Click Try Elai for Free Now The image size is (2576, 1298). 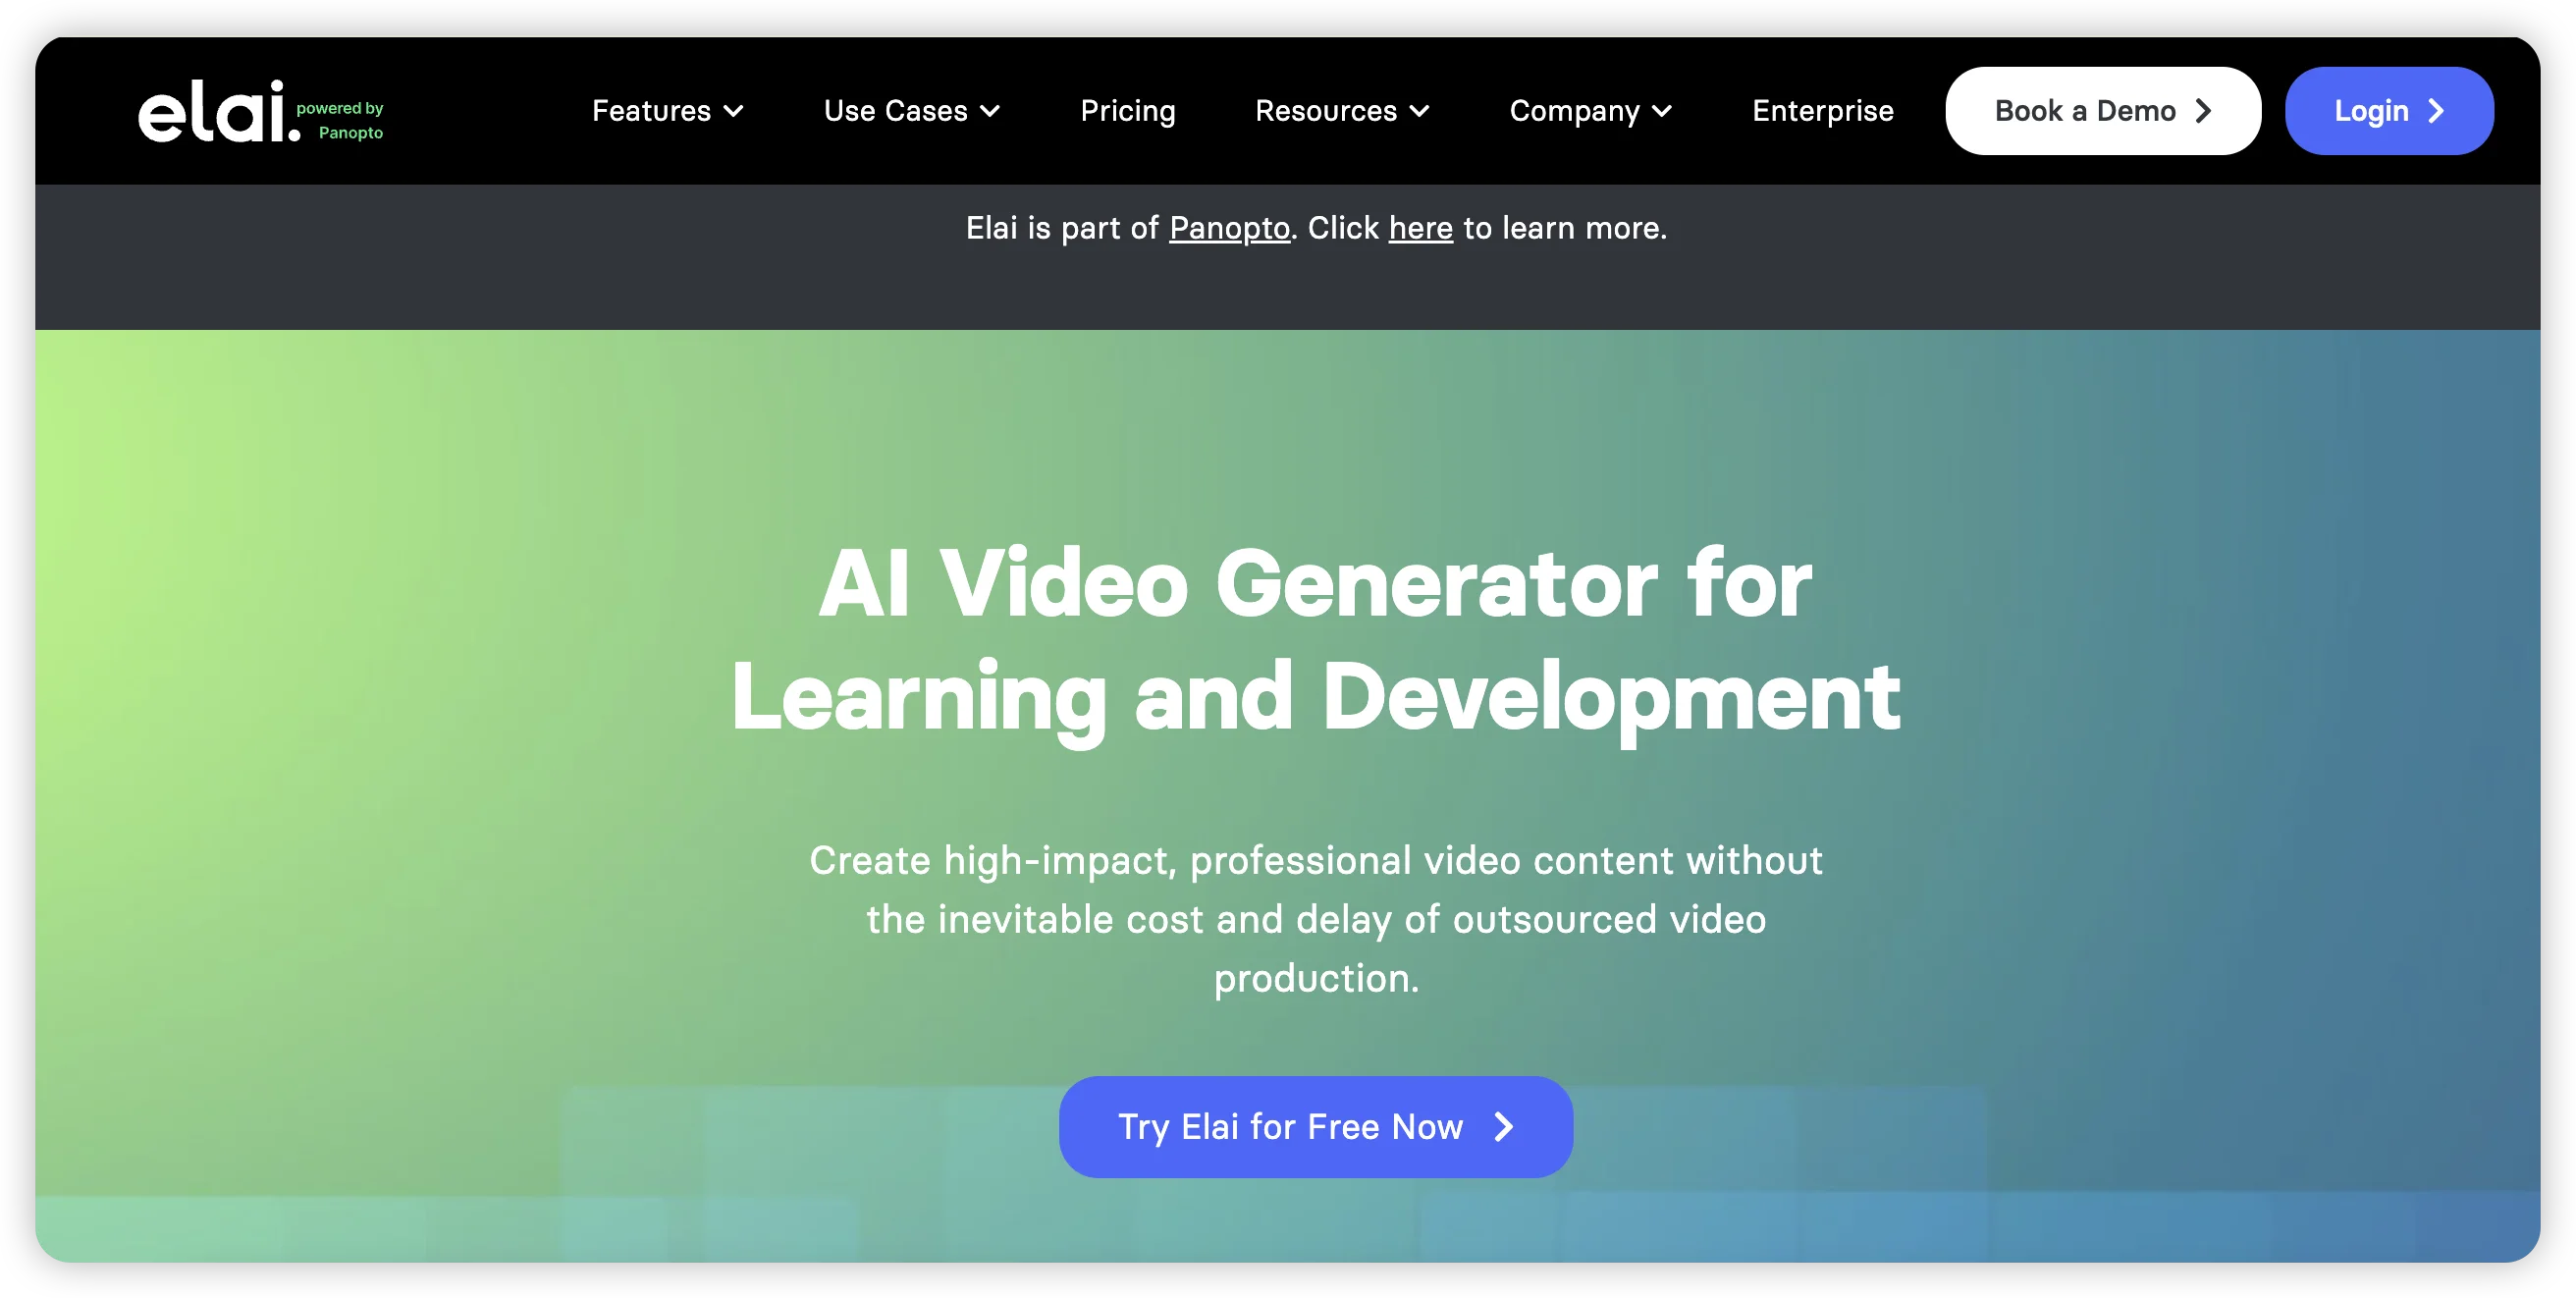[1315, 1127]
